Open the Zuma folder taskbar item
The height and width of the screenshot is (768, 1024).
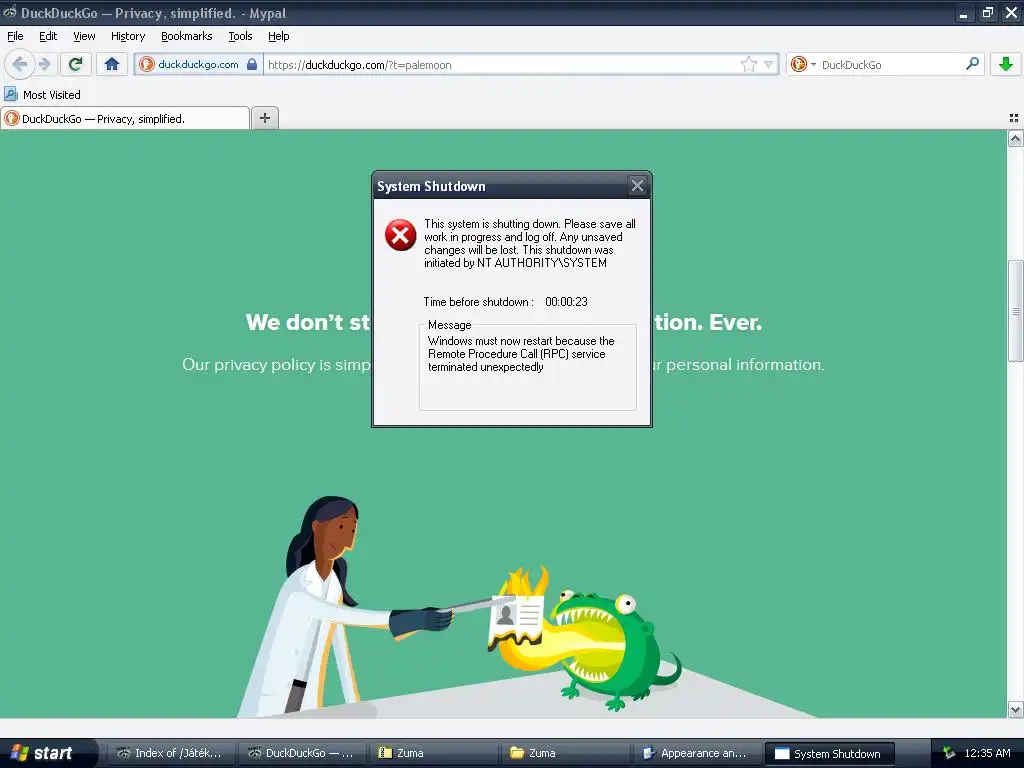coord(565,753)
